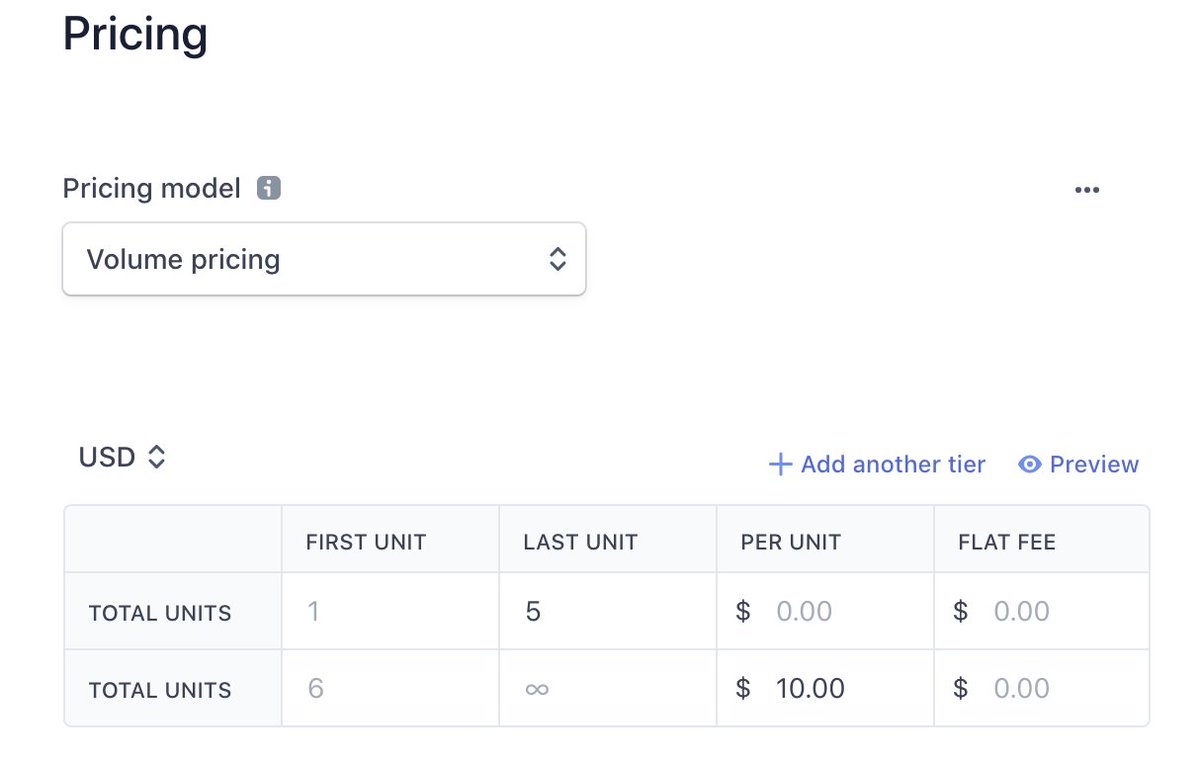Click the plus icon for adding a tier
Image resolution: width=1200 pixels, height=763 pixels.
tap(780, 464)
